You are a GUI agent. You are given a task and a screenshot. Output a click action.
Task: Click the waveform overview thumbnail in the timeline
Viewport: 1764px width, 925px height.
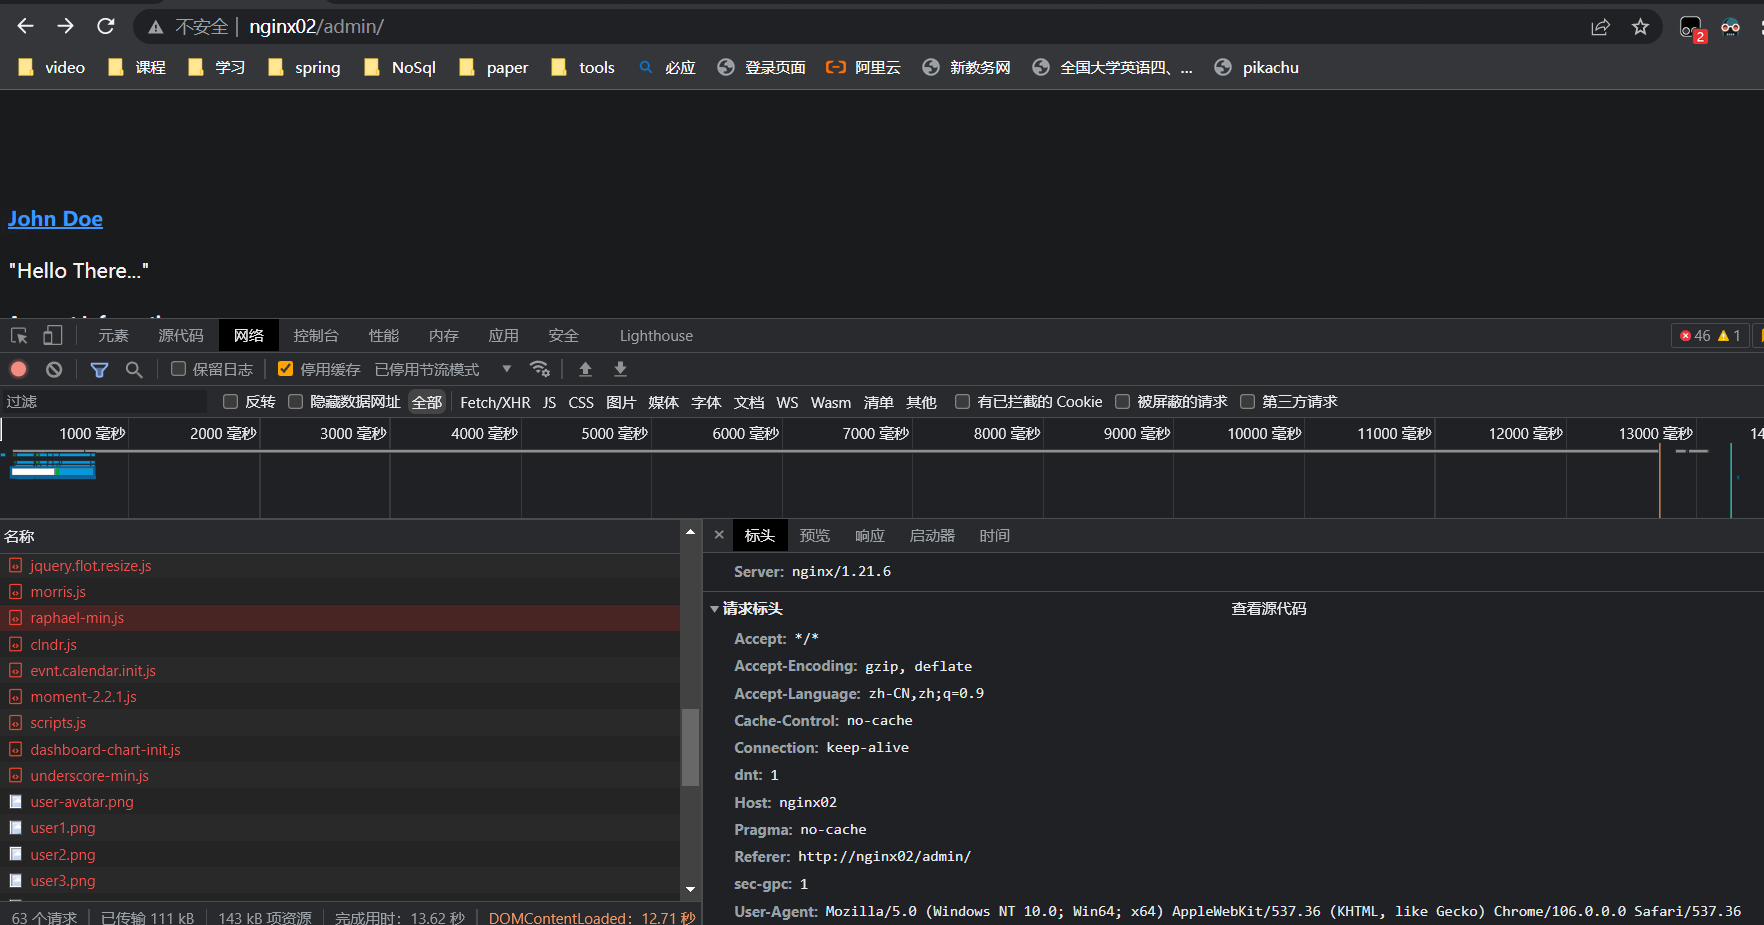pos(53,465)
